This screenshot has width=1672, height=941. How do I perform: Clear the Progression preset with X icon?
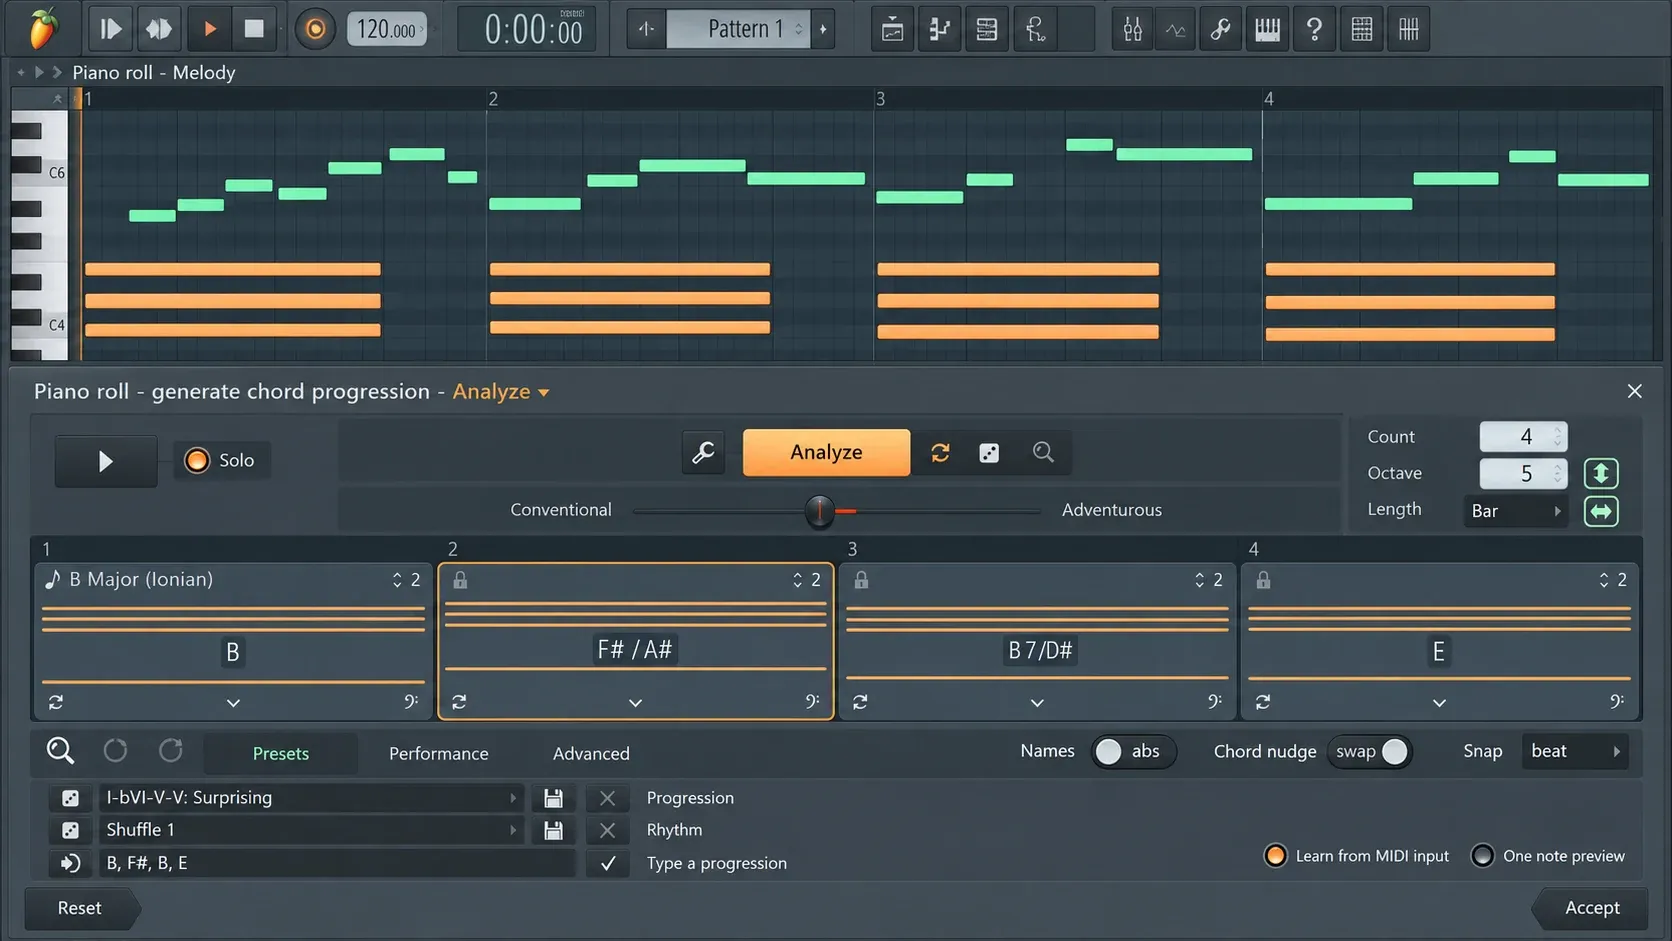point(607,798)
